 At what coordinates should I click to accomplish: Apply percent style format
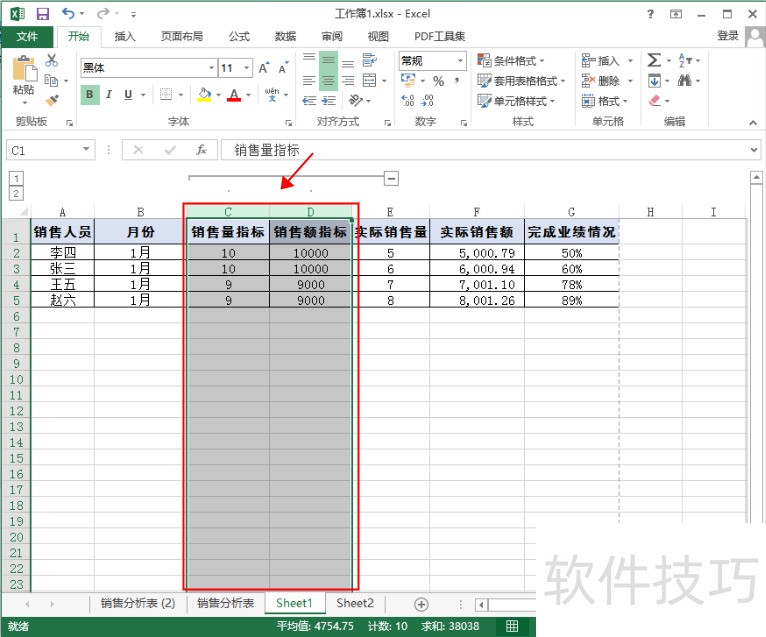click(439, 81)
